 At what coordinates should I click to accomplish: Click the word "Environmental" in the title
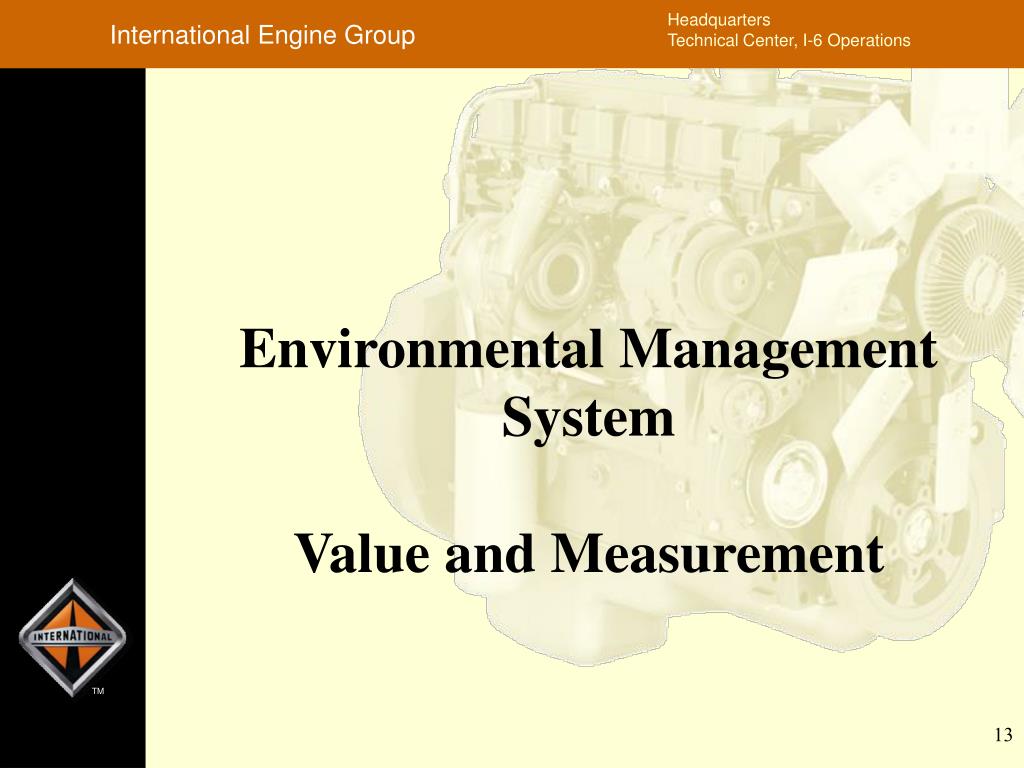click(420, 351)
